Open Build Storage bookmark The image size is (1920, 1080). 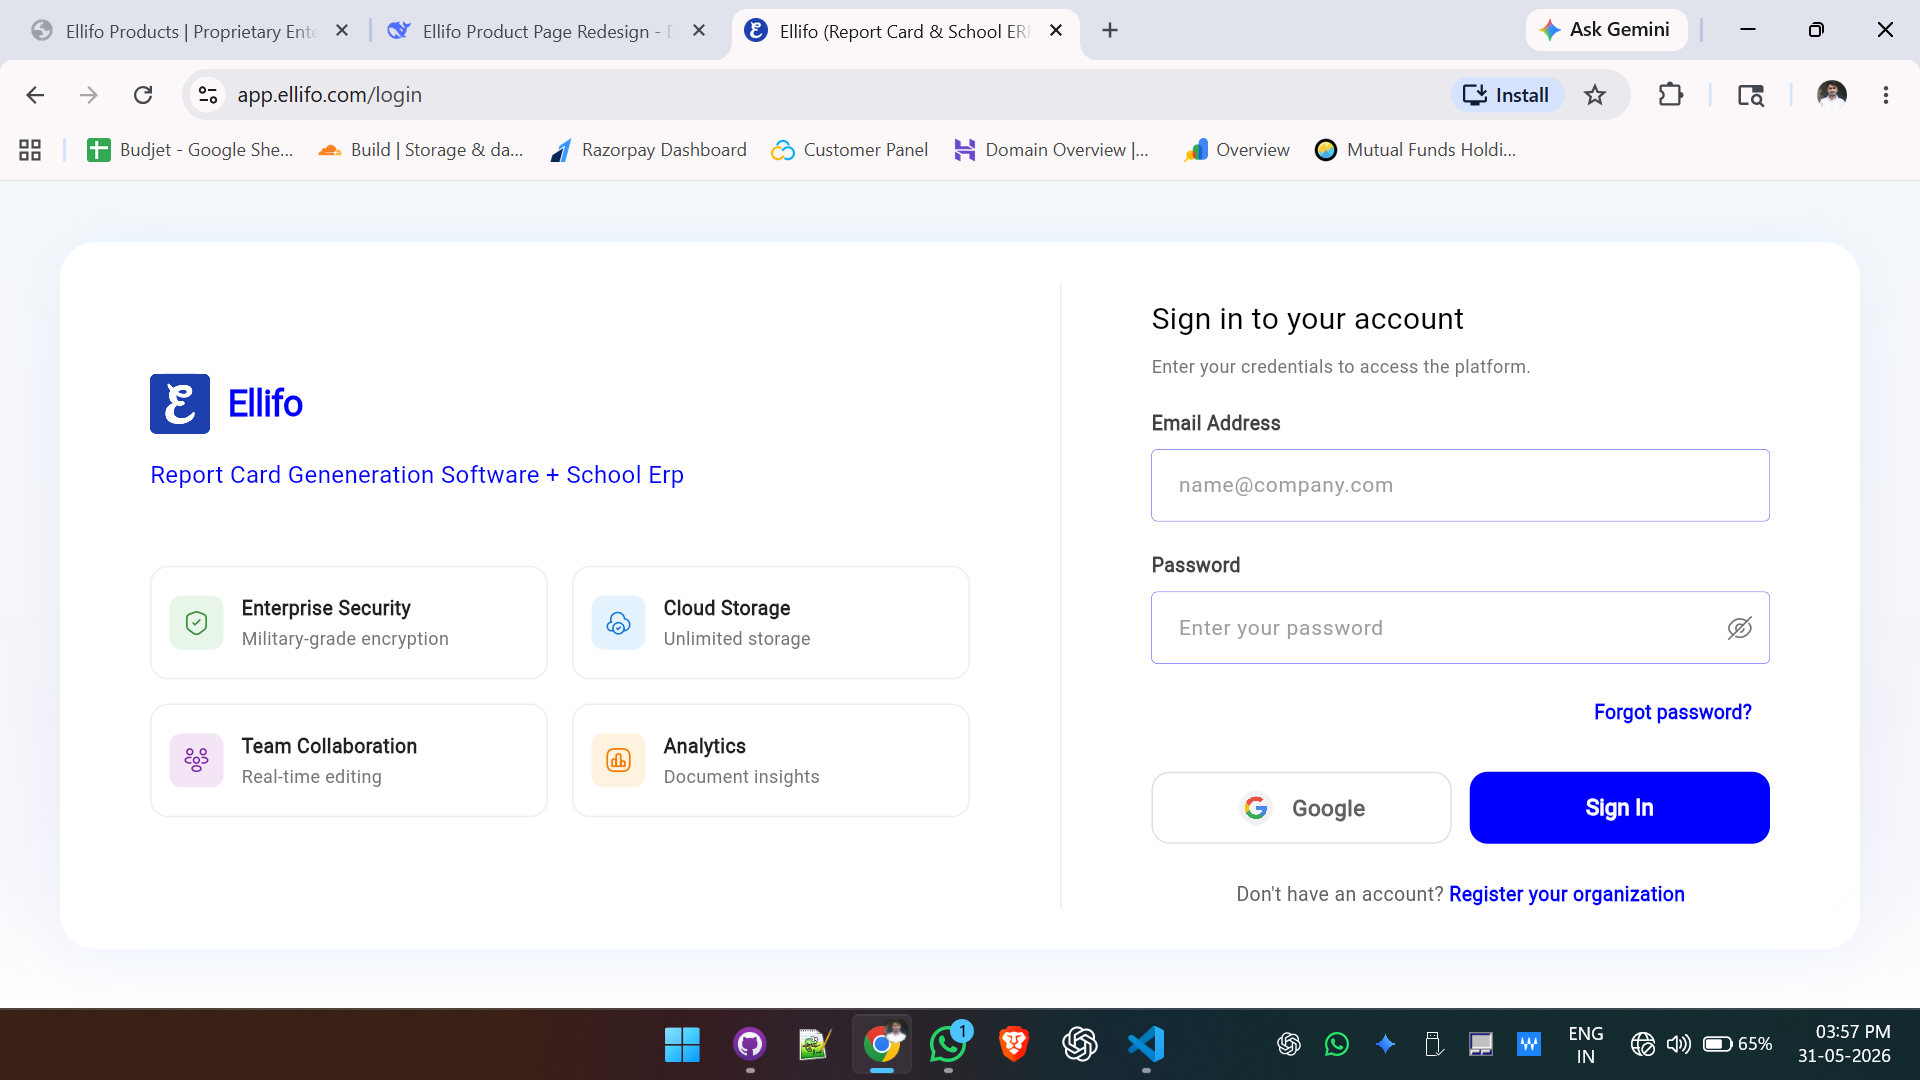[x=421, y=150]
